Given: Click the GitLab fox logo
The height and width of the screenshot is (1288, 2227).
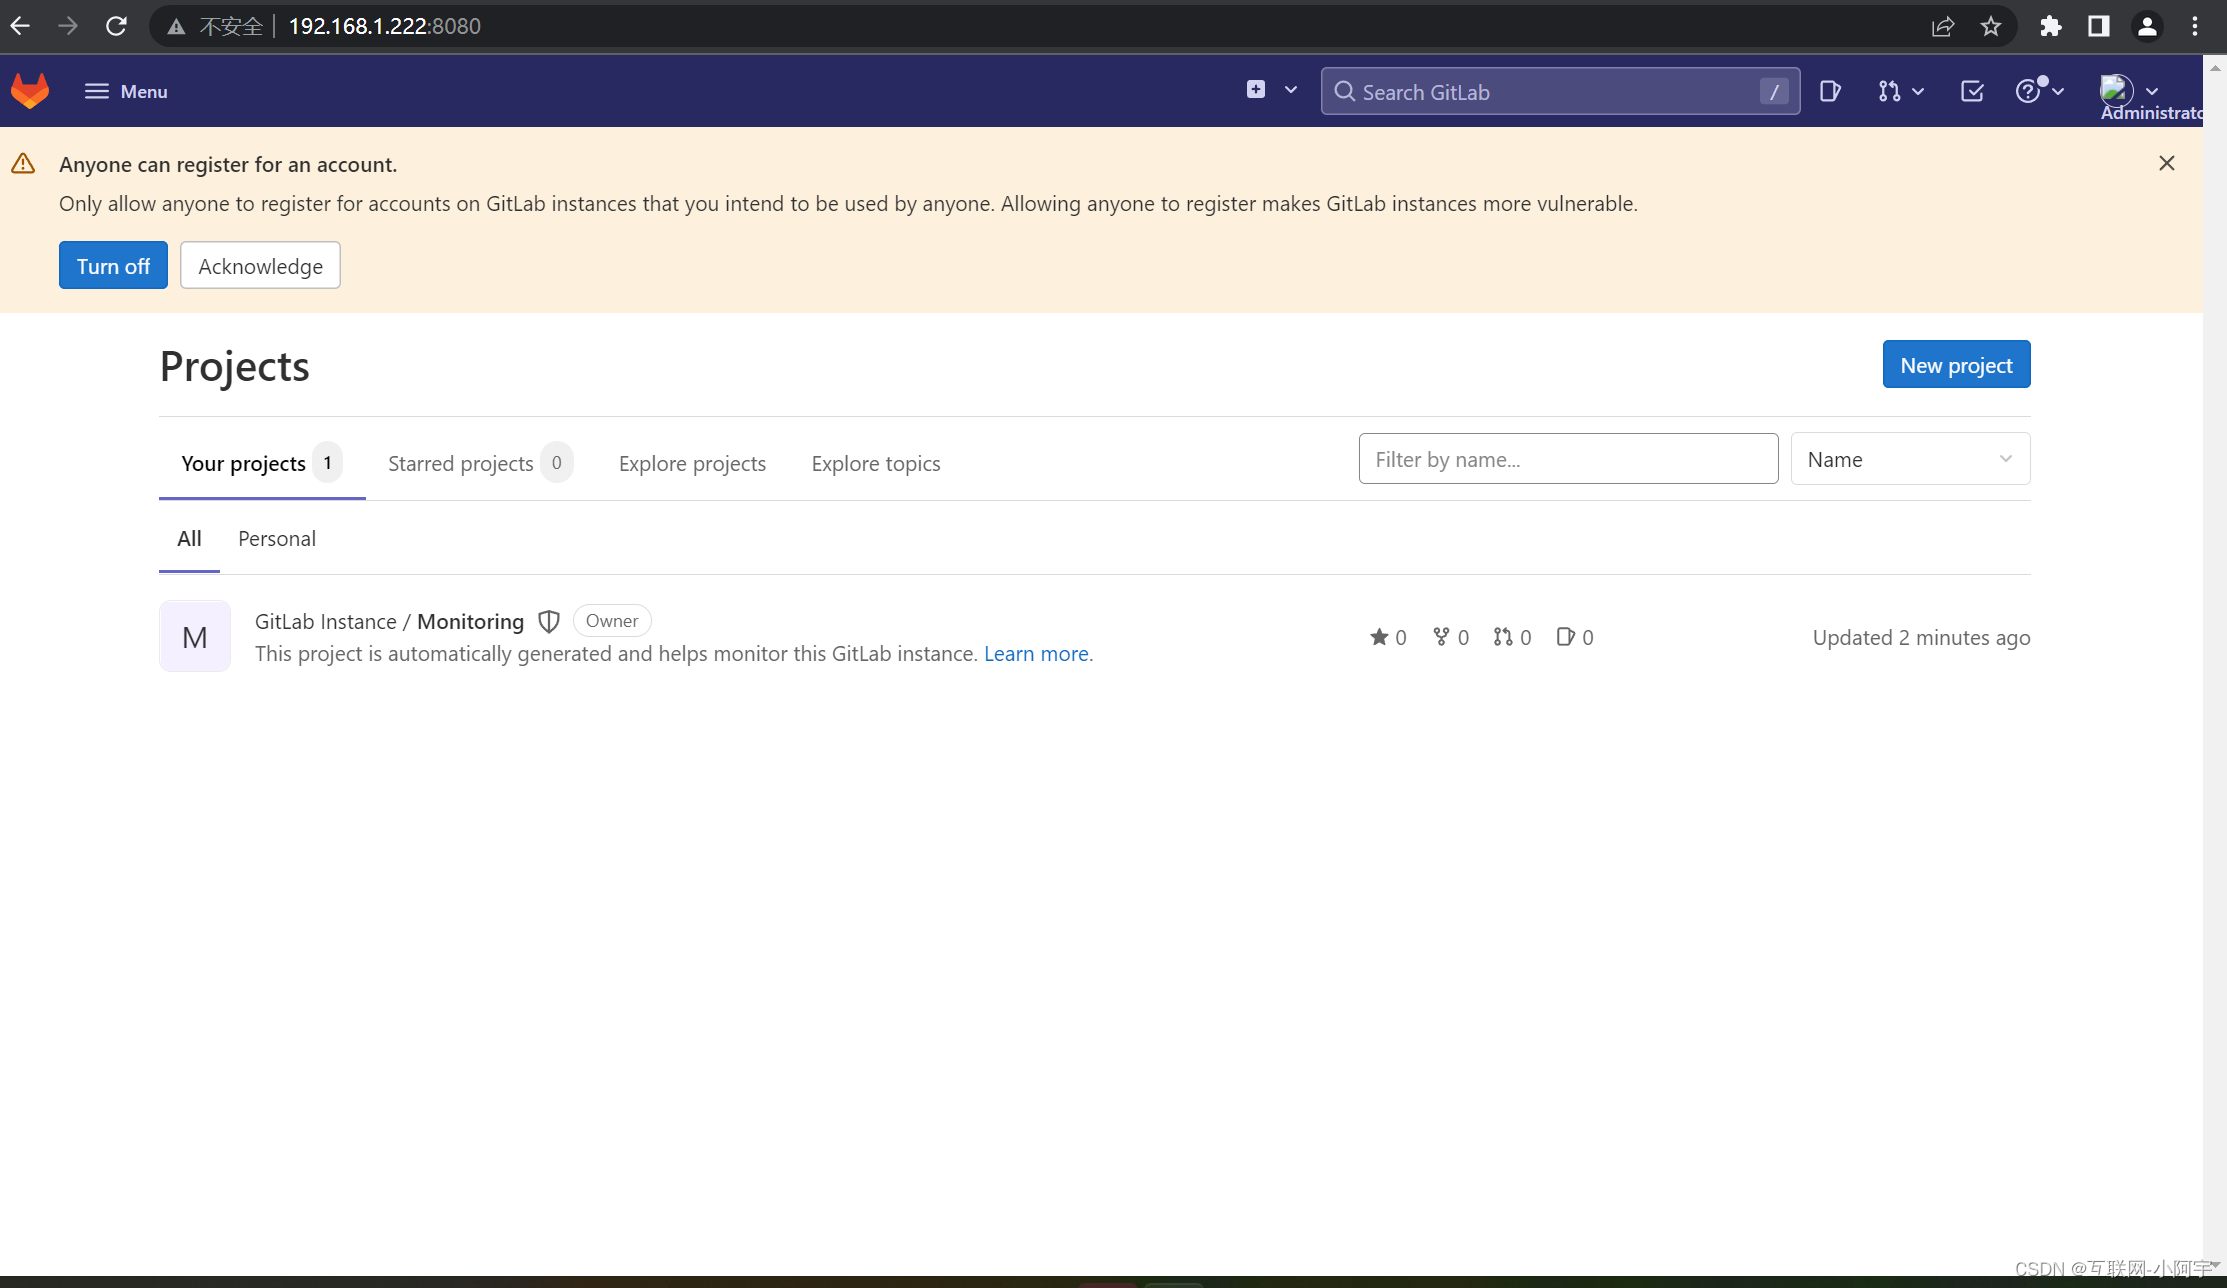Looking at the screenshot, I should pyautogui.click(x=30, y=91).
